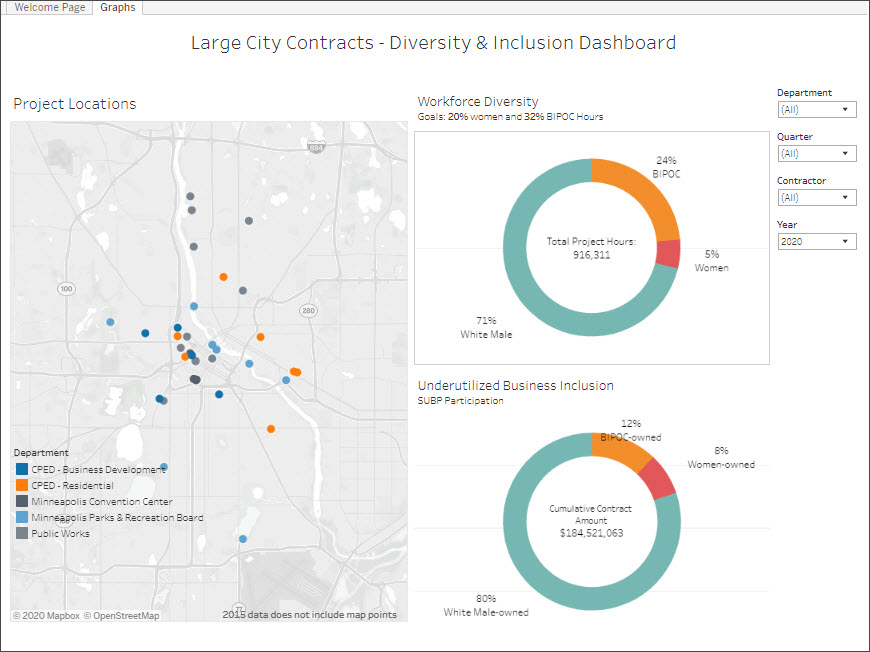Click the 'Project Locations' heading
870x652 pixels.
click(75, 104)
